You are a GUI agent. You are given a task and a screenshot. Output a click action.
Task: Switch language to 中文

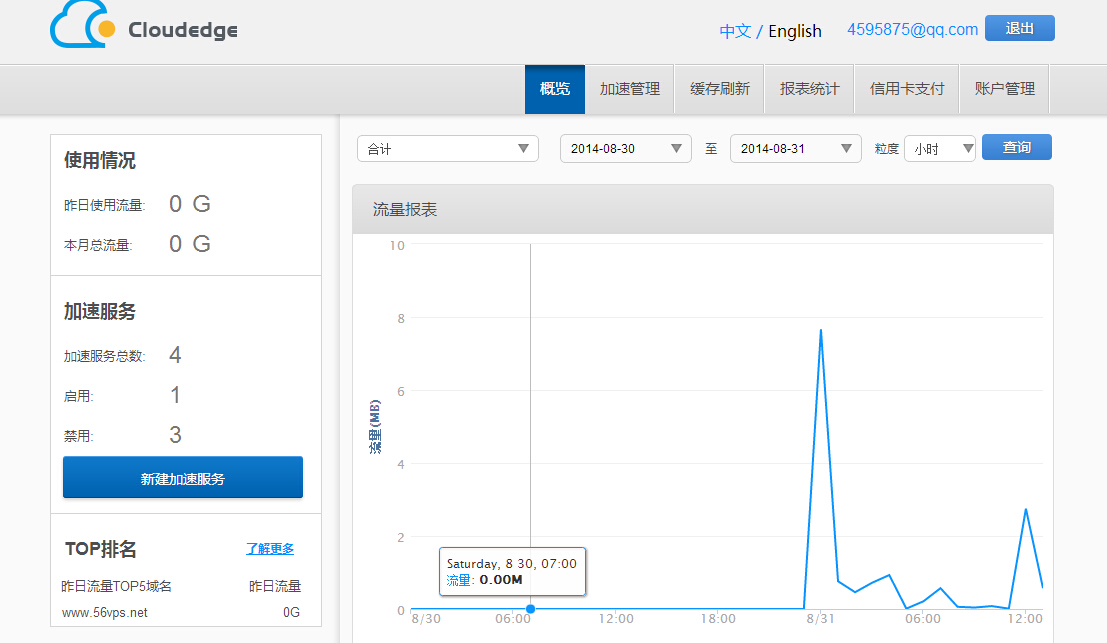point(735,31)
